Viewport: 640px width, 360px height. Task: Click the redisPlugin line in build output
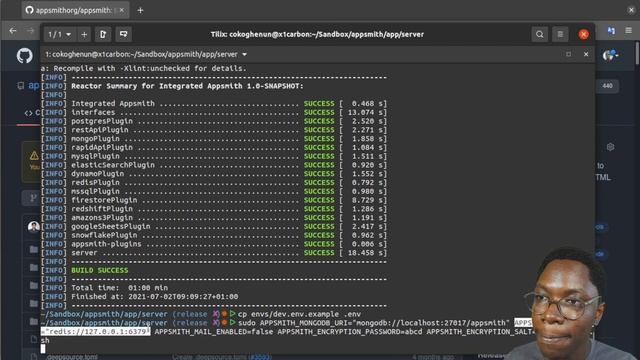point(213,182)
